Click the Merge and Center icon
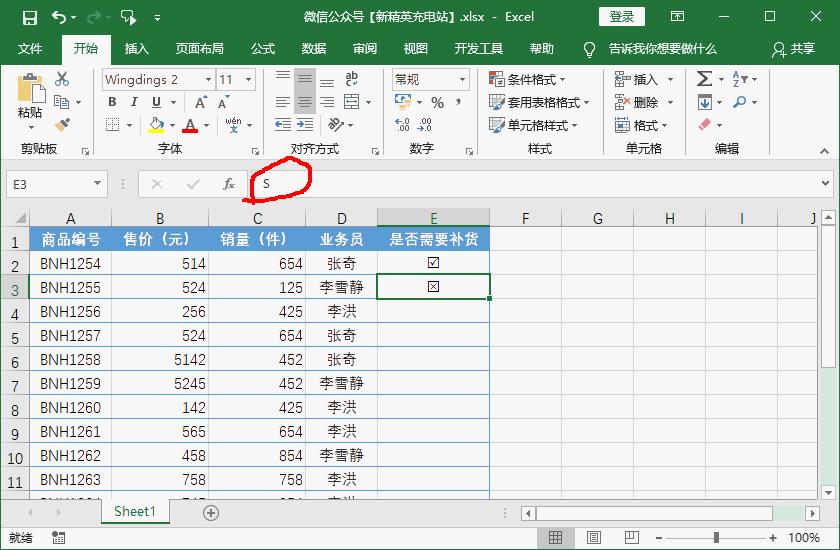Screen dimensions: 840x550 coord(352,102)
